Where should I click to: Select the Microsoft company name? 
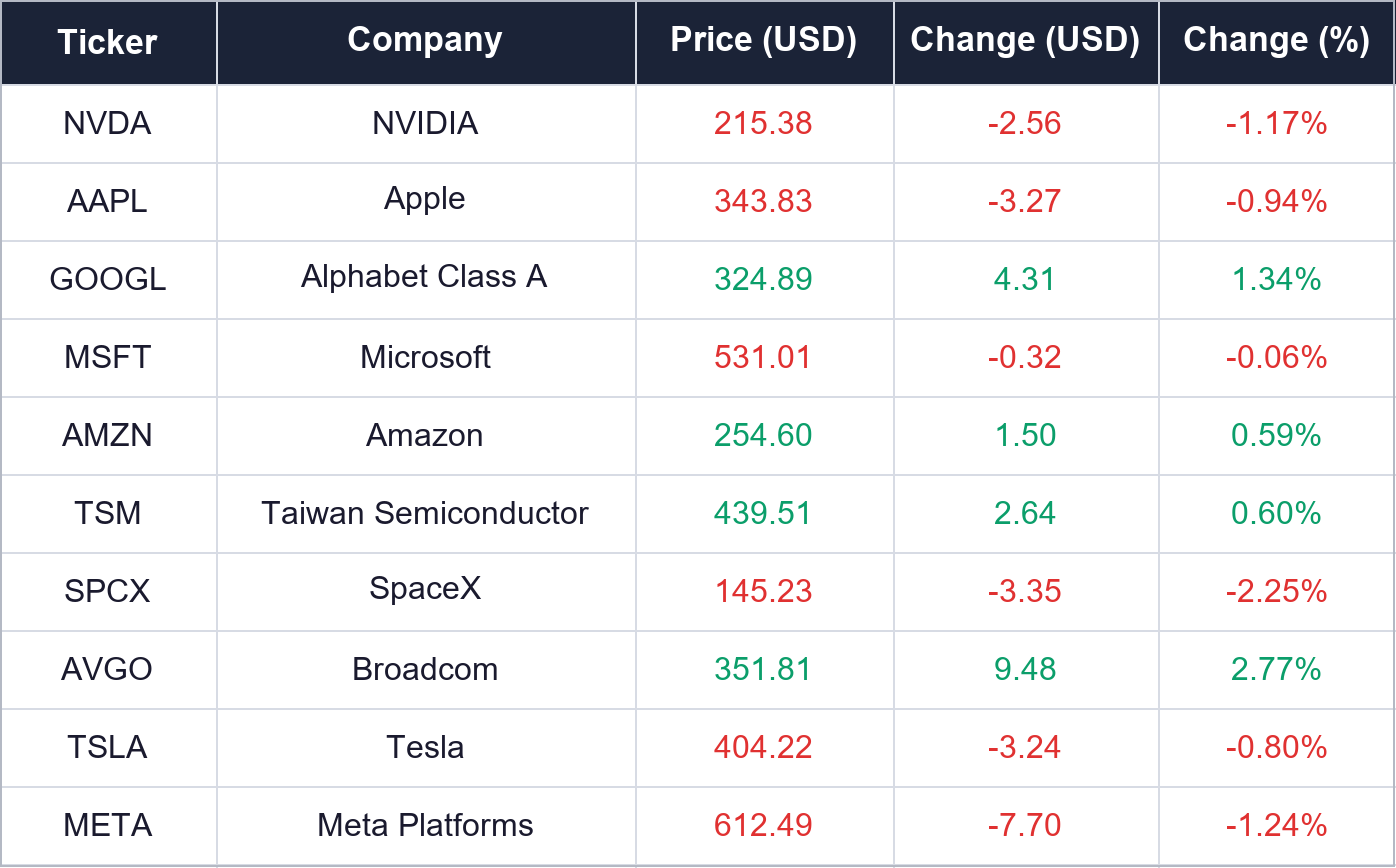click(425, 357)
